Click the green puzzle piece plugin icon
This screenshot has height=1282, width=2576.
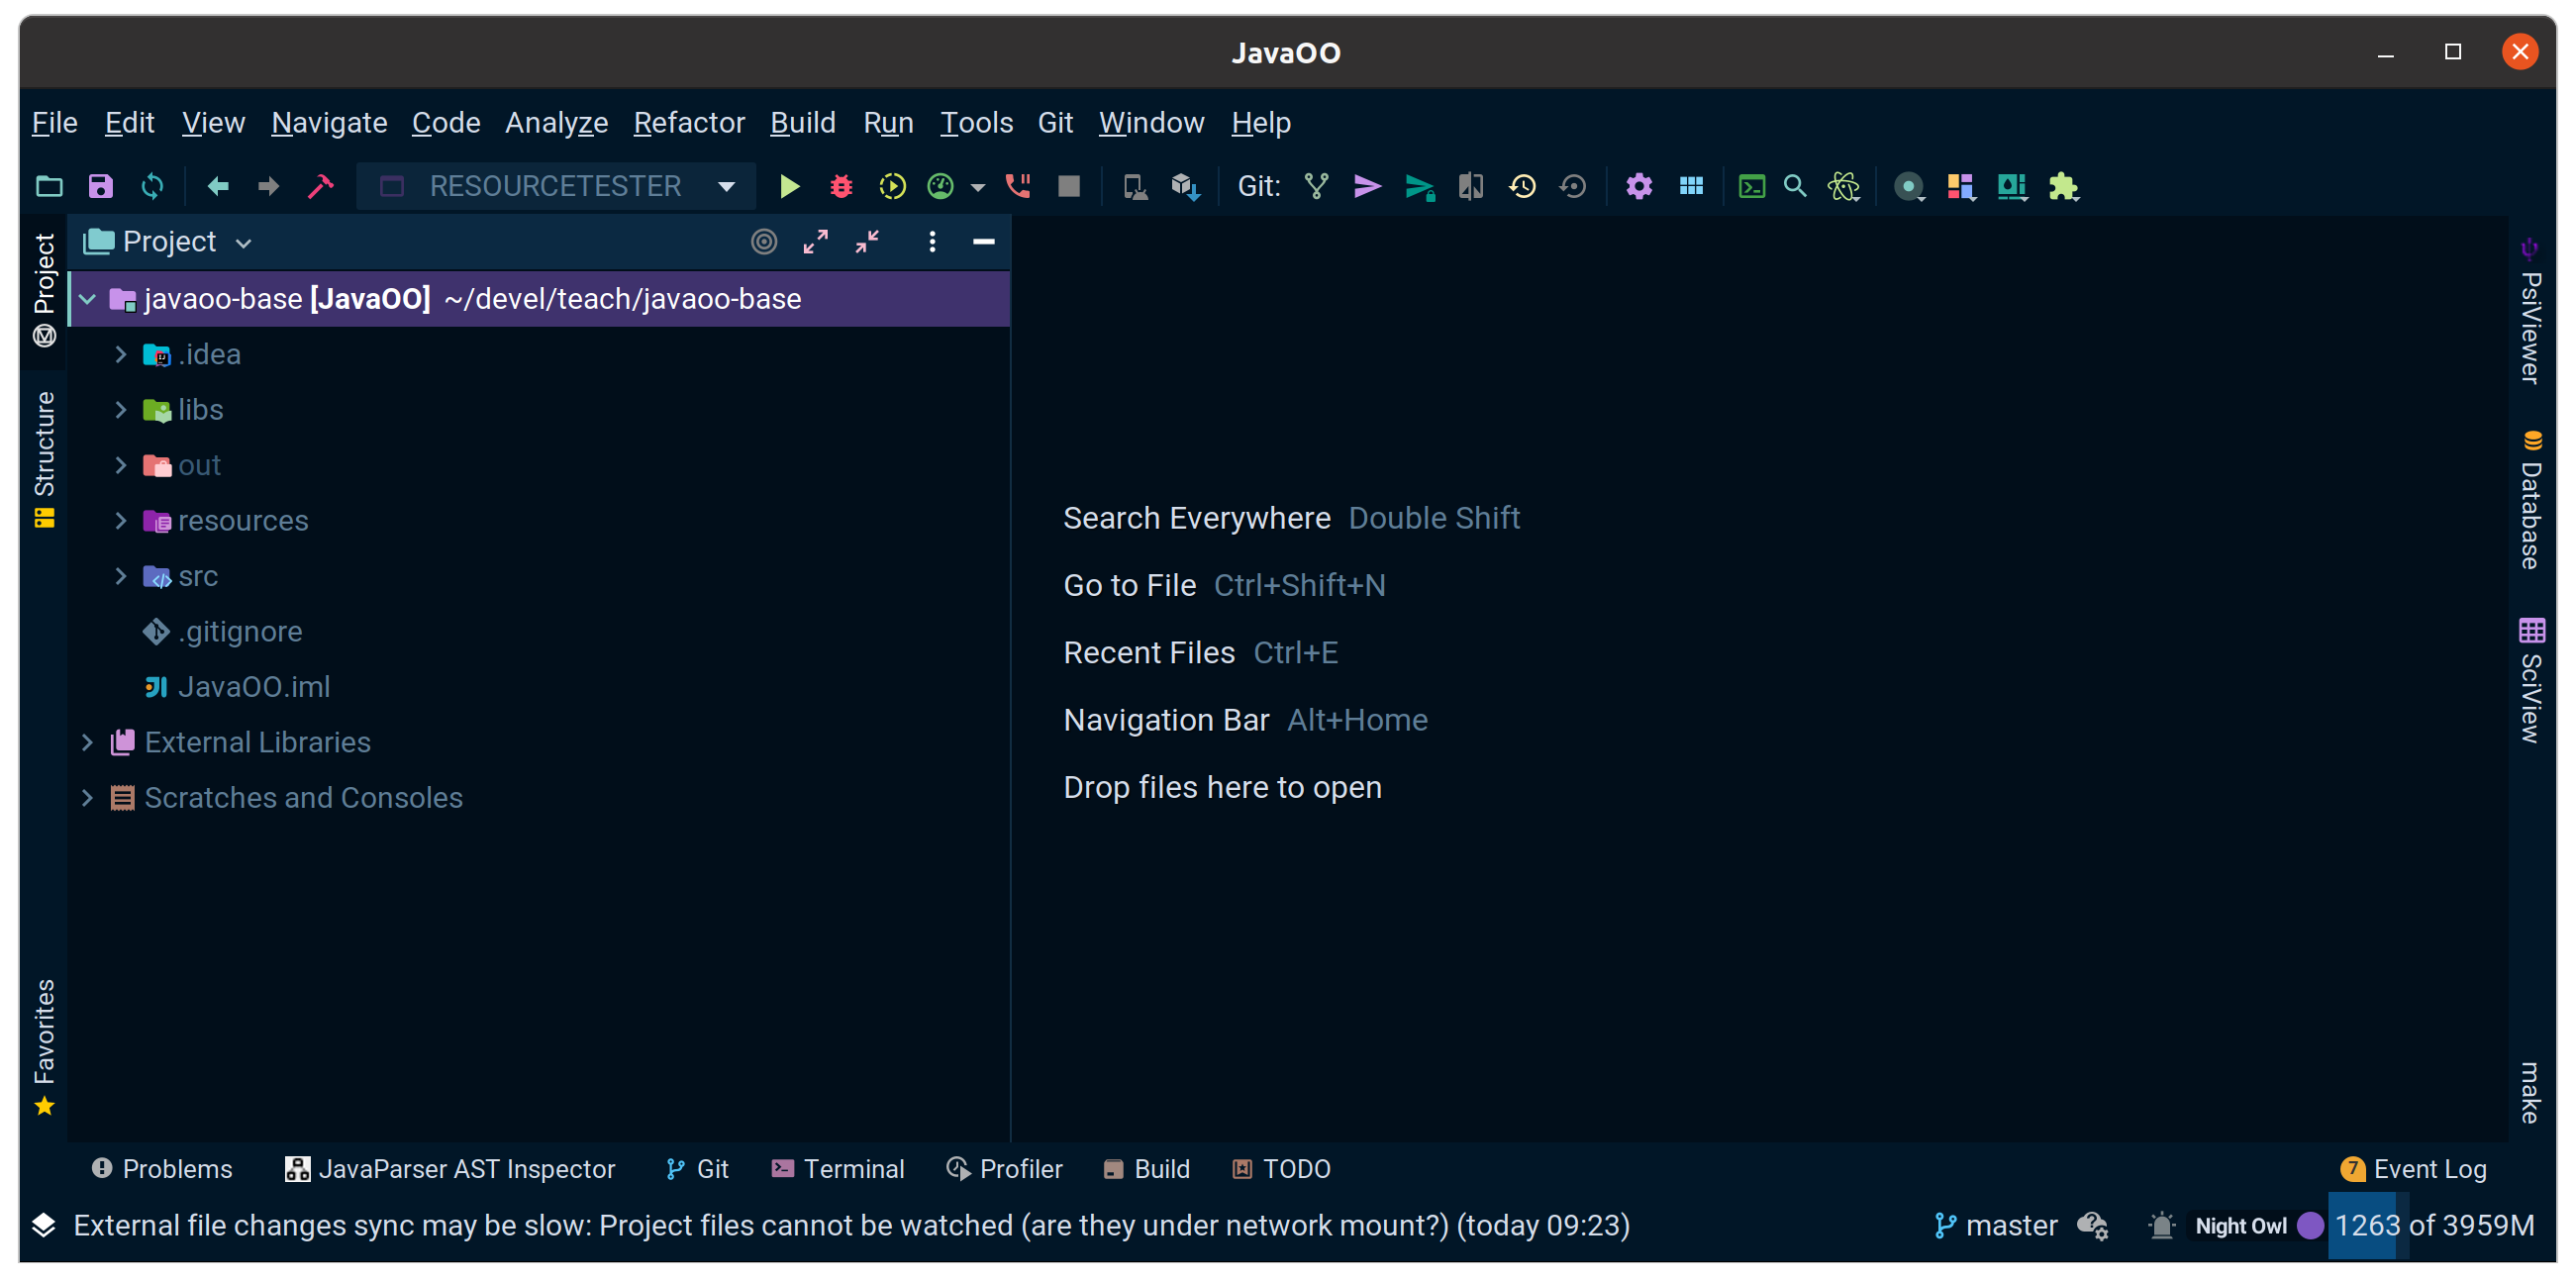click(2064, 187)
